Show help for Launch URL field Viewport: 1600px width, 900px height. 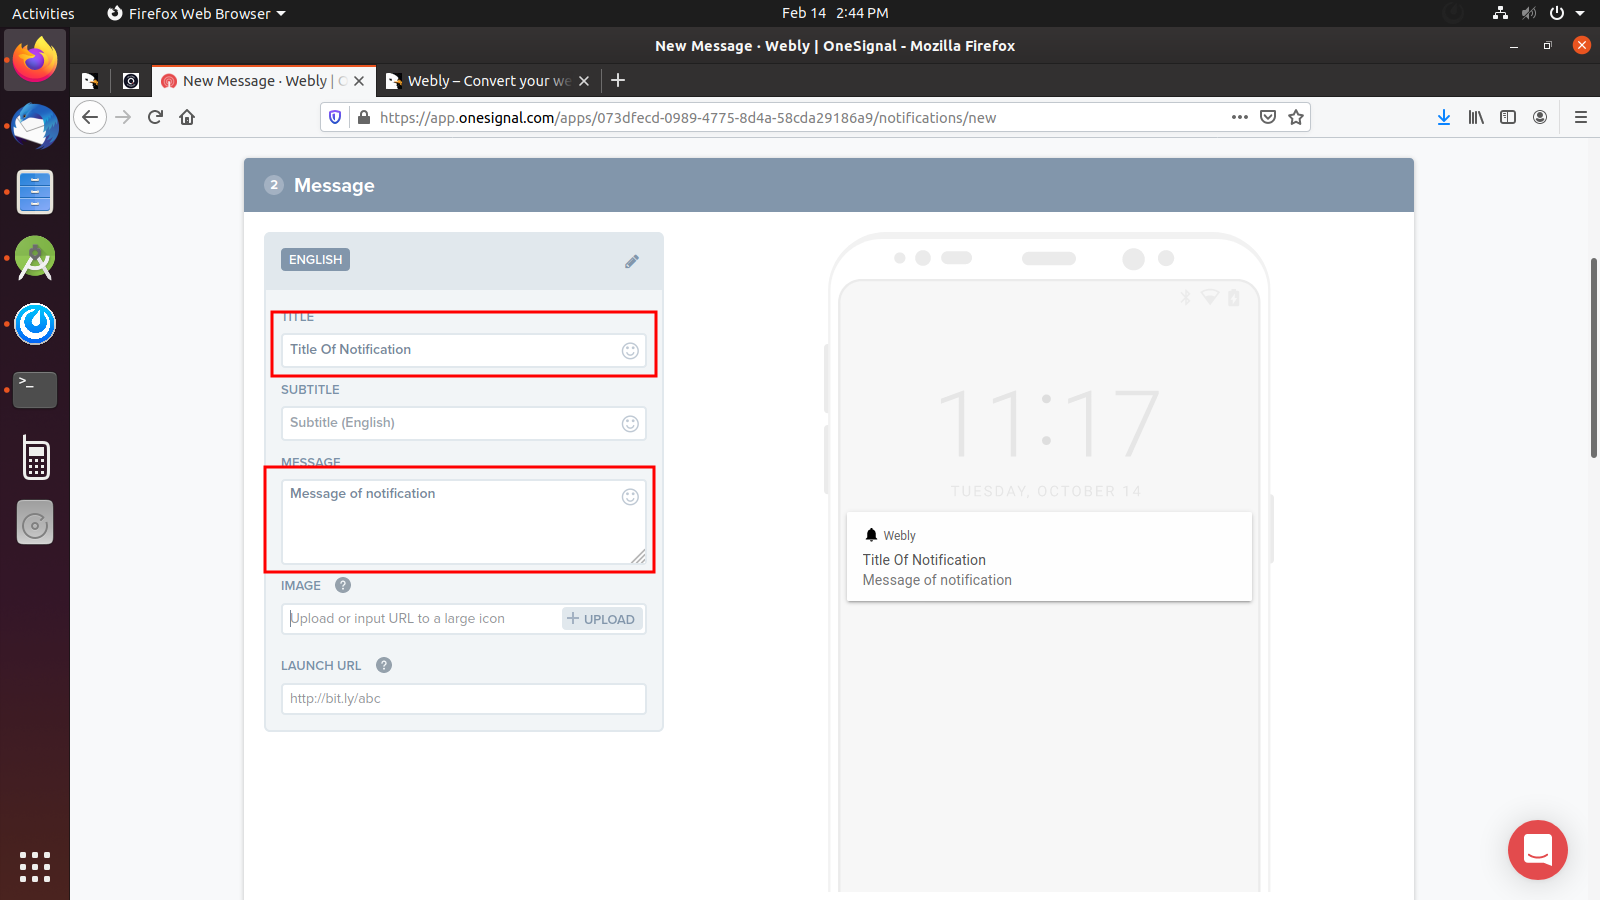[x=384, y=665]
